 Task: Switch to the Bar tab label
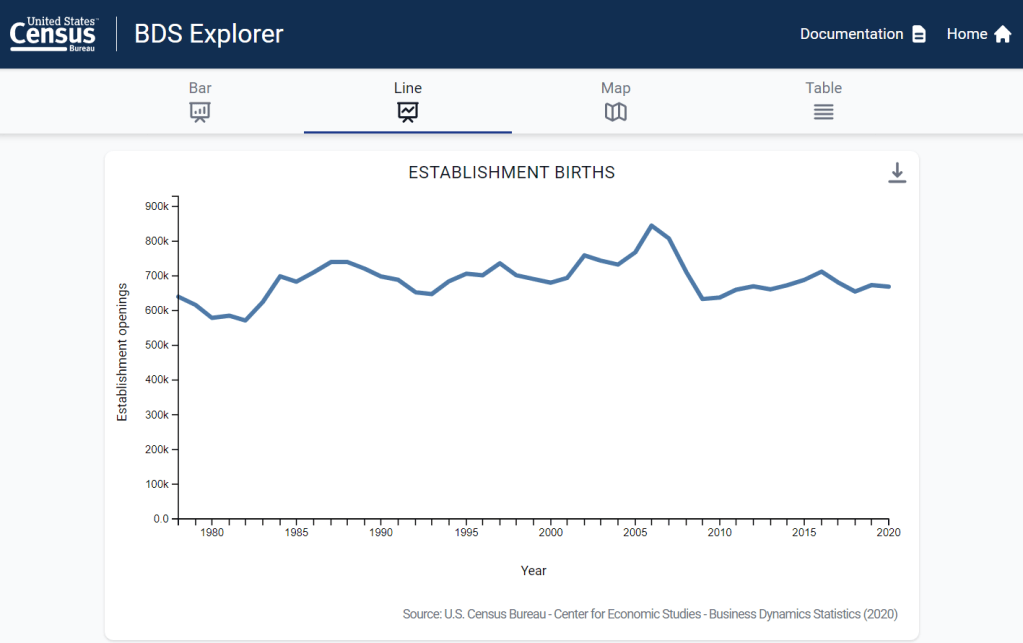point(200,88)
